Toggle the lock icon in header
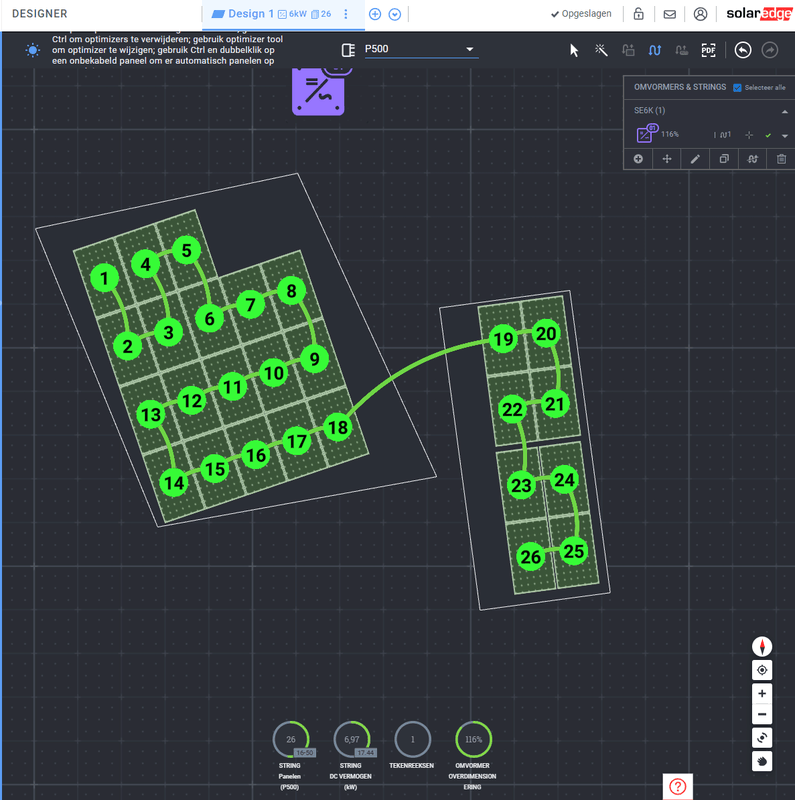795x800 pixels. pos(638,14)
